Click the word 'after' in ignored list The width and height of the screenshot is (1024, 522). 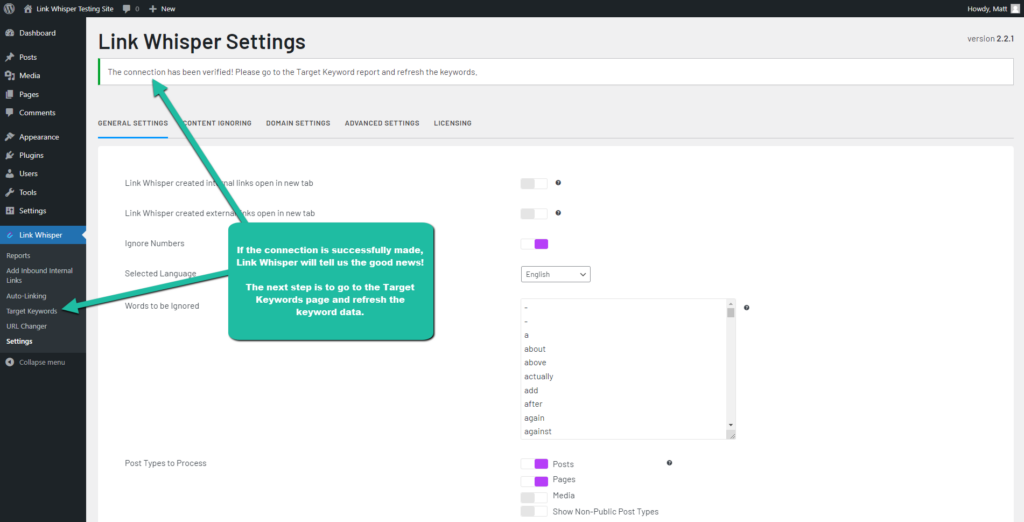pos(533,404)
